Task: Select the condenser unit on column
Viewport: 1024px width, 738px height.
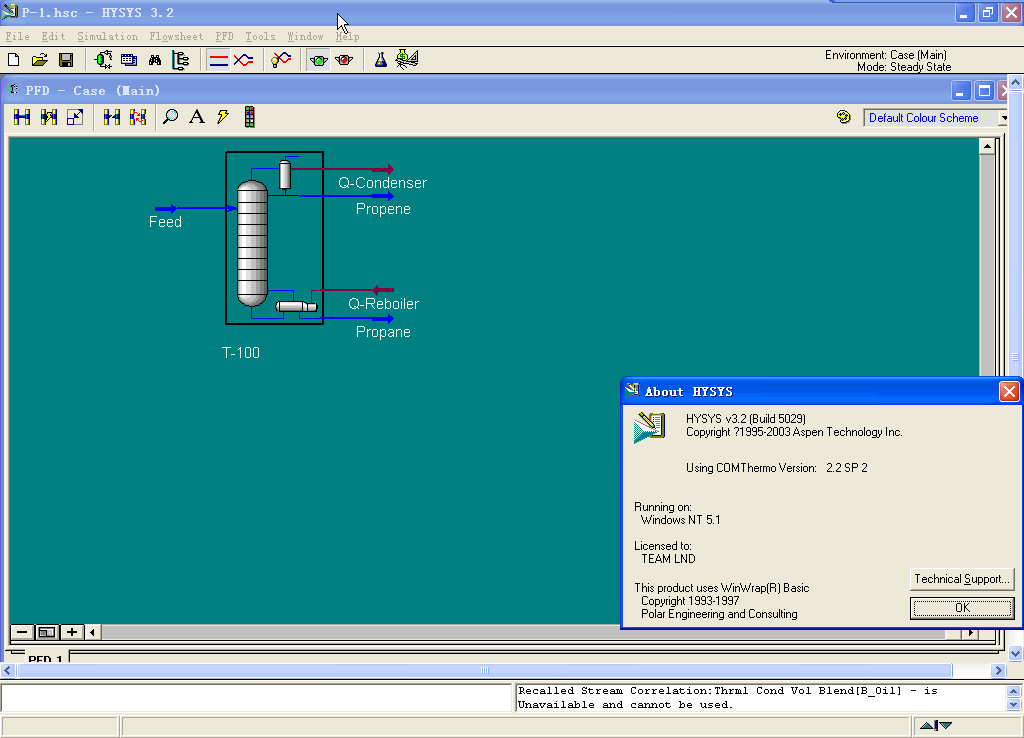Action: [x=285, y=175]
